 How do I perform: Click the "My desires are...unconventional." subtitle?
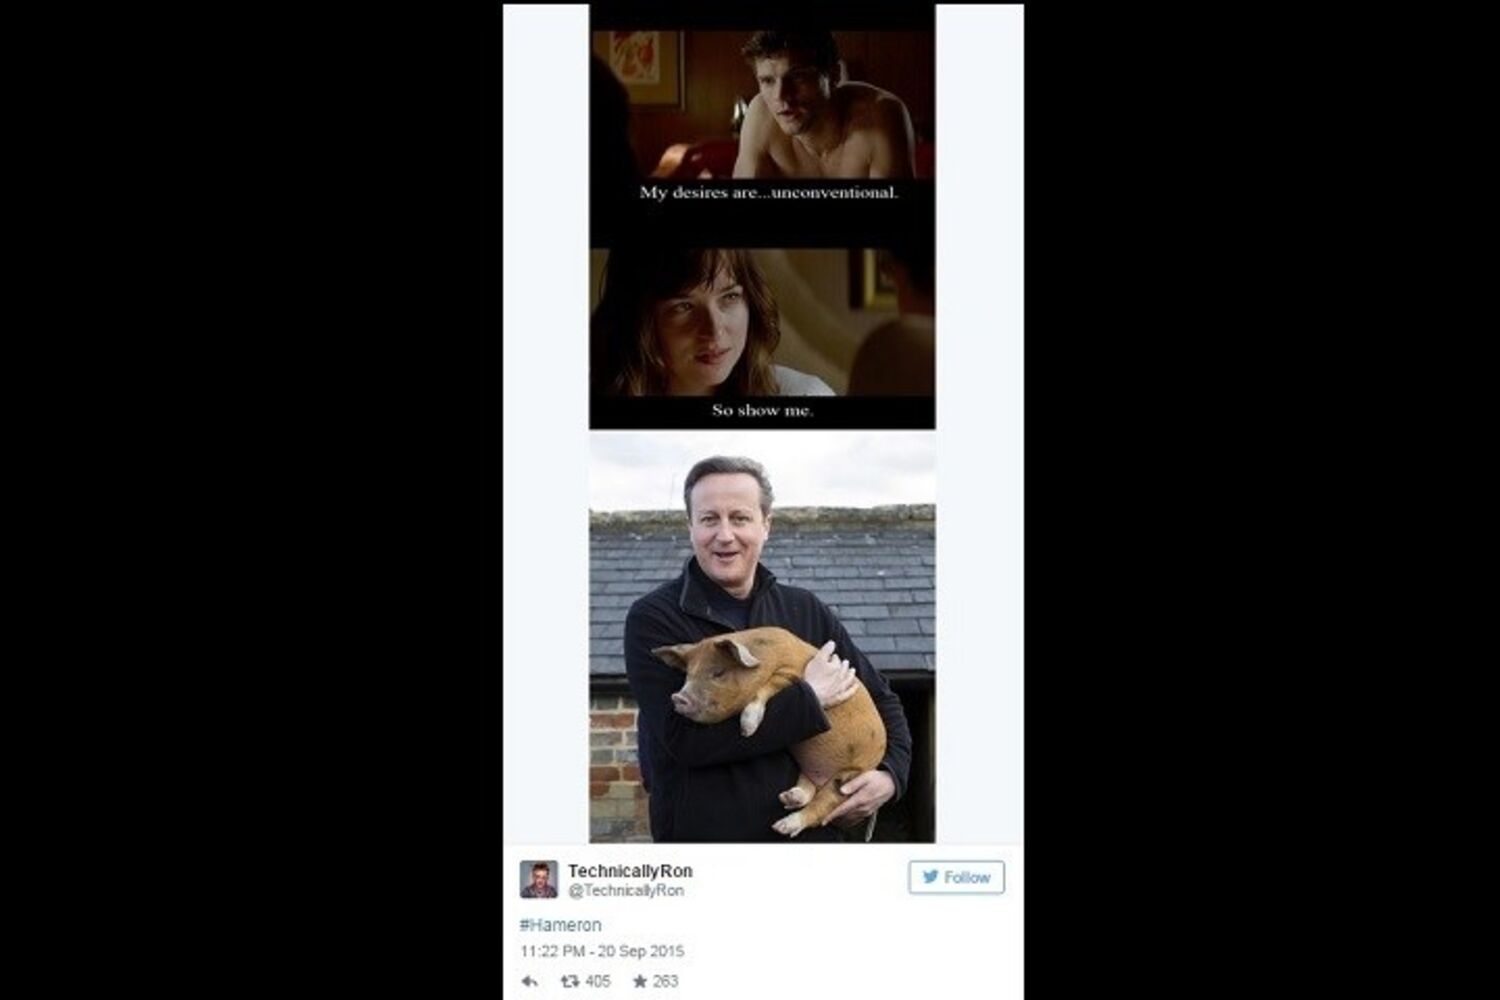click(x=769, y=192)
